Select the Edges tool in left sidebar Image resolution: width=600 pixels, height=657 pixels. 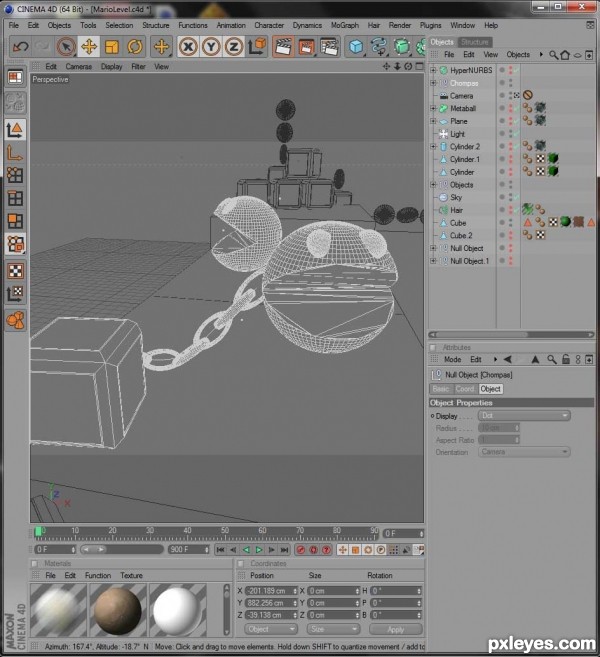(15, 198)
